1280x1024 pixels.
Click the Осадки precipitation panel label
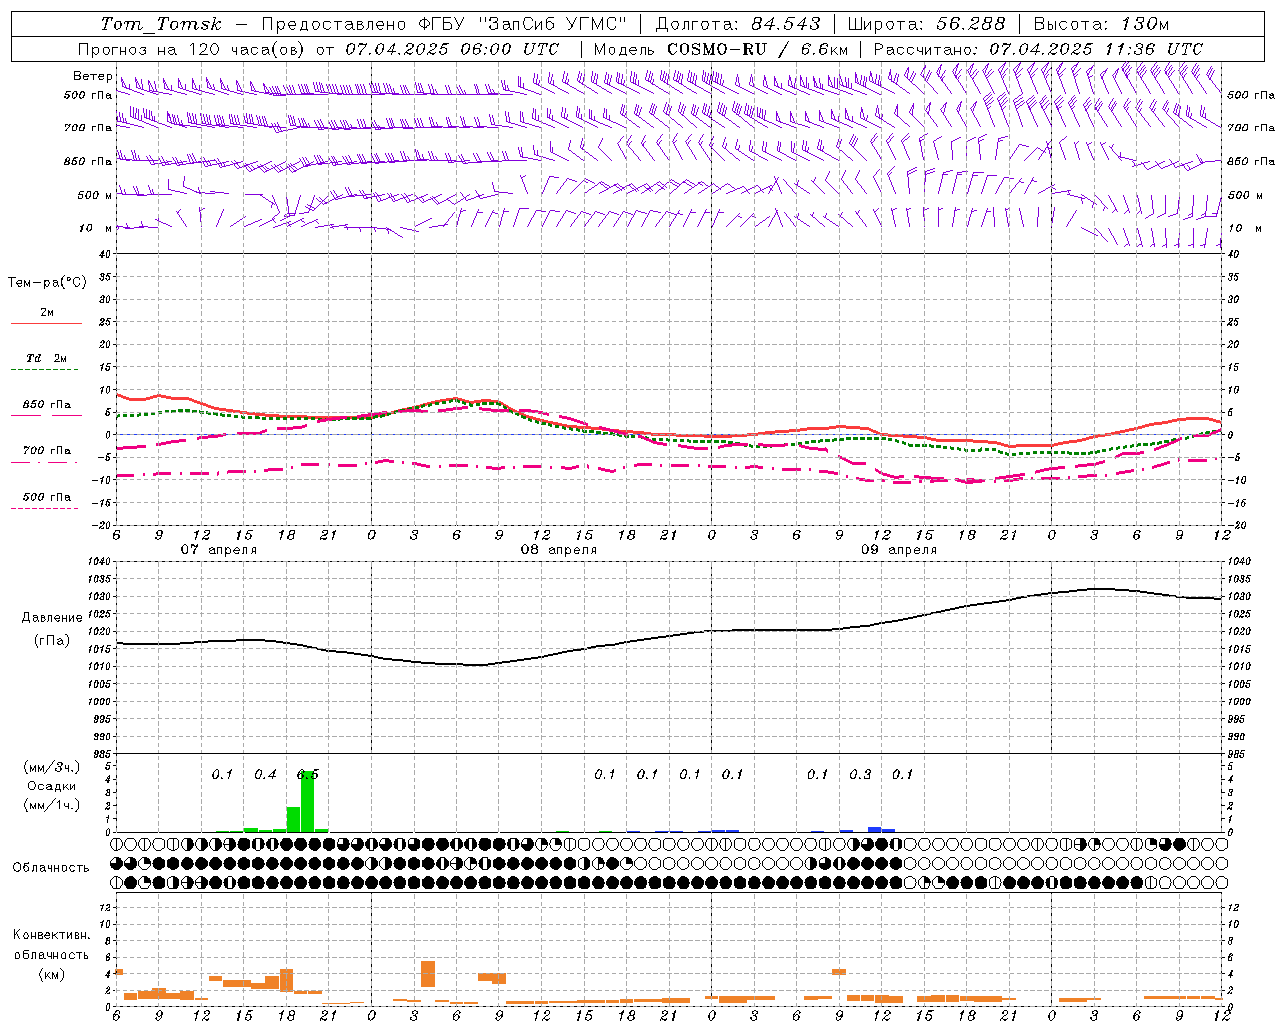pyautogui.click(x=51, y=786)
